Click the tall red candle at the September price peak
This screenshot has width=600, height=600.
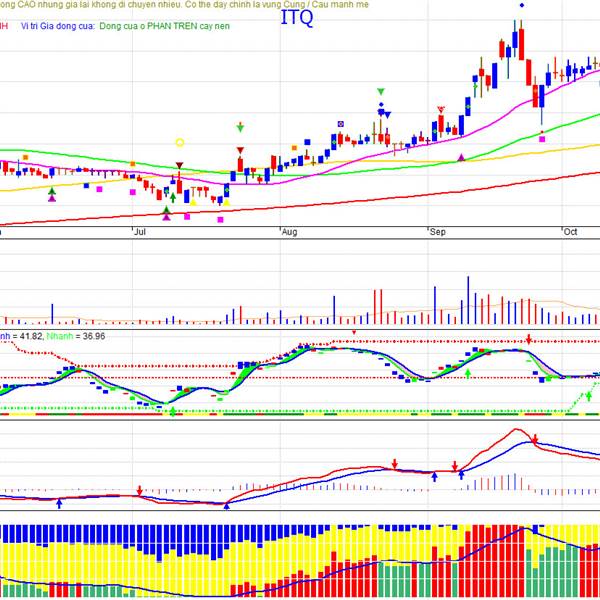[521, 44]
